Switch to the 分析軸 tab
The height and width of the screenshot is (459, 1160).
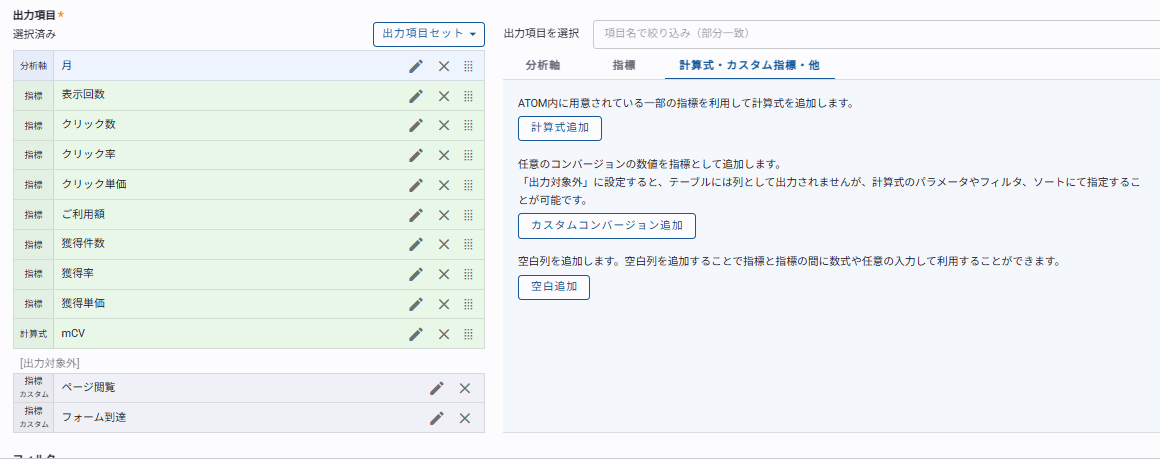coord(543,65)
